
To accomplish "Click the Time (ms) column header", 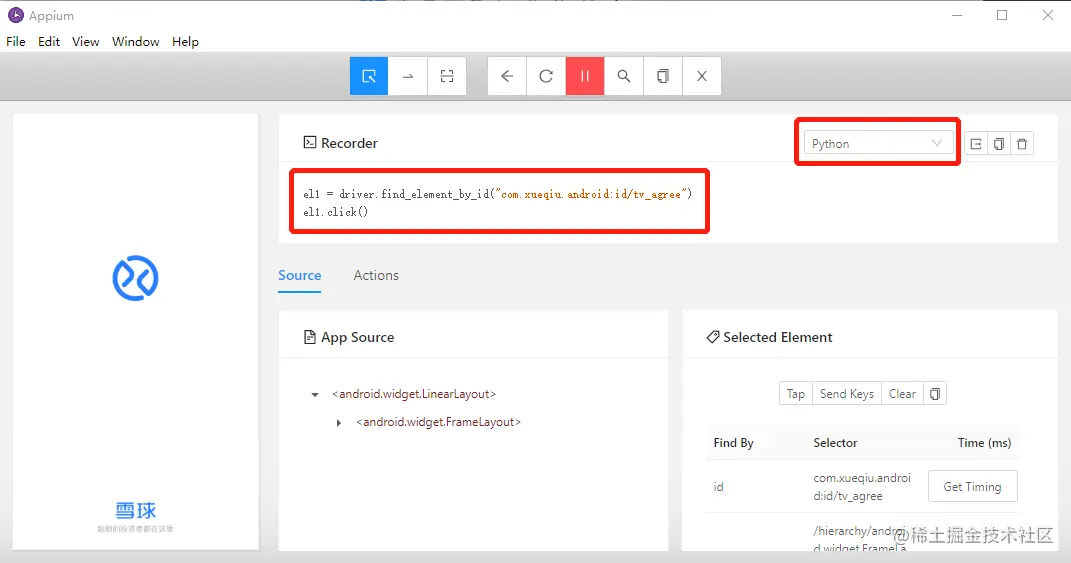I will click(984, 443).
